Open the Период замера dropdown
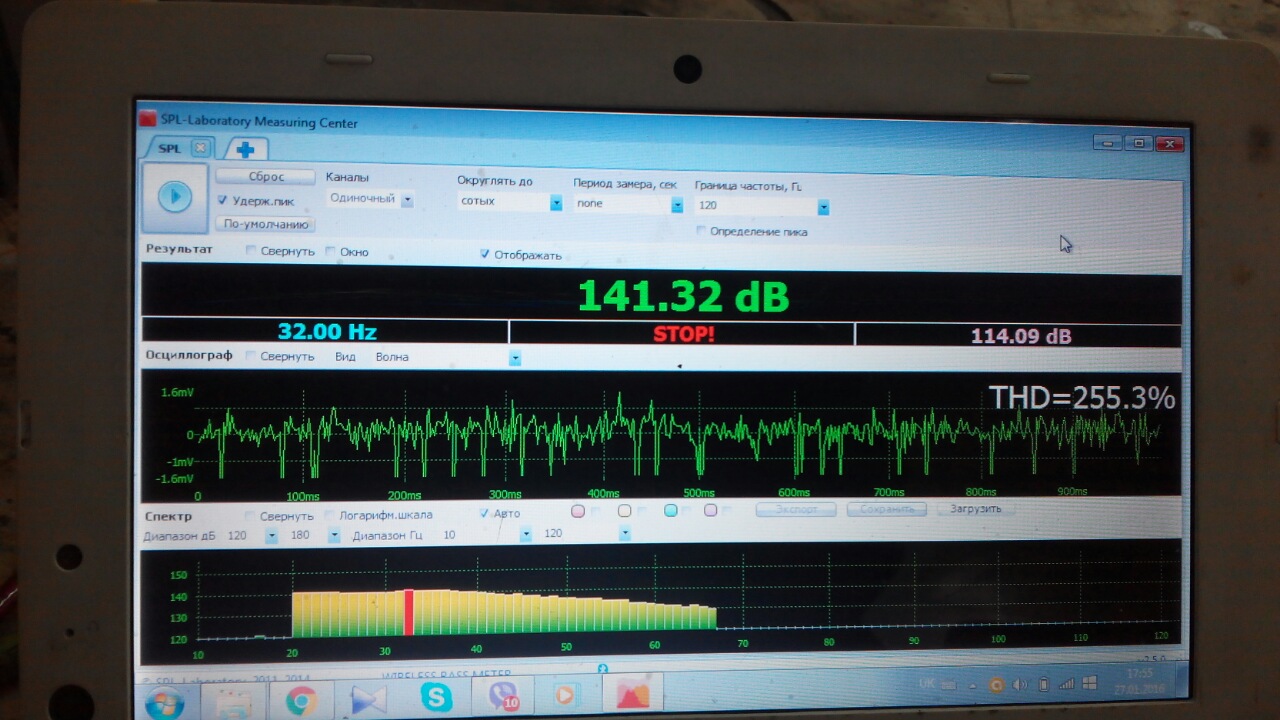The width and height of the screenshot is (1280, 720). 677,204
